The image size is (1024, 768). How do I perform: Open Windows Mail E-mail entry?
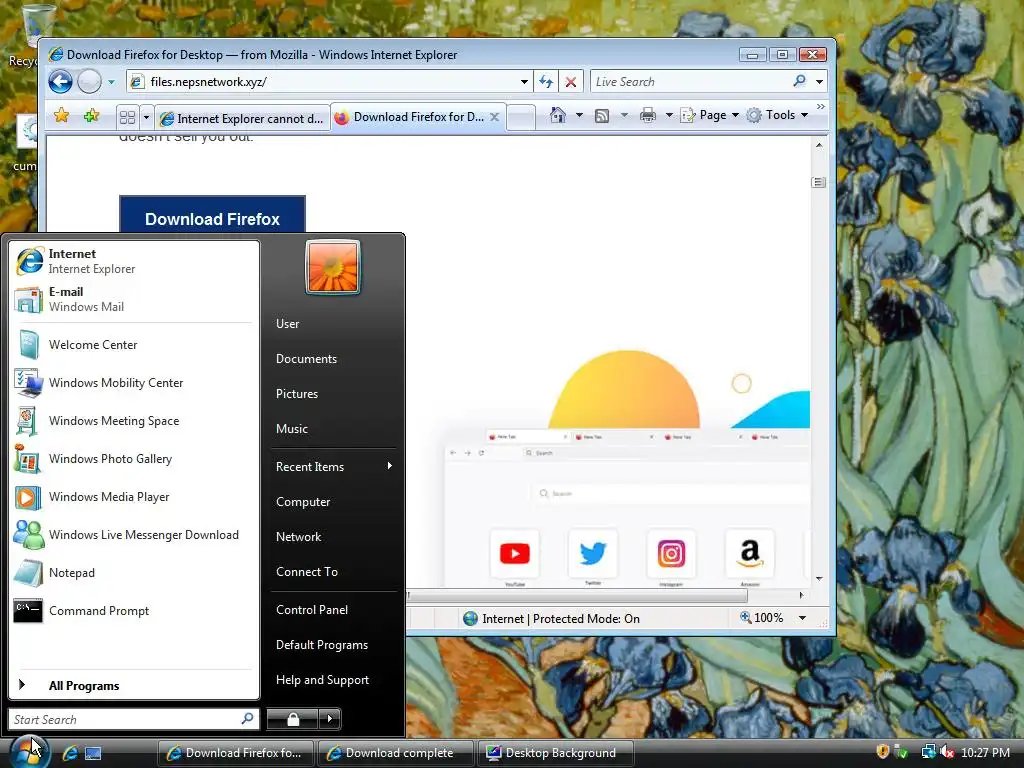click(x=133, y=299)
